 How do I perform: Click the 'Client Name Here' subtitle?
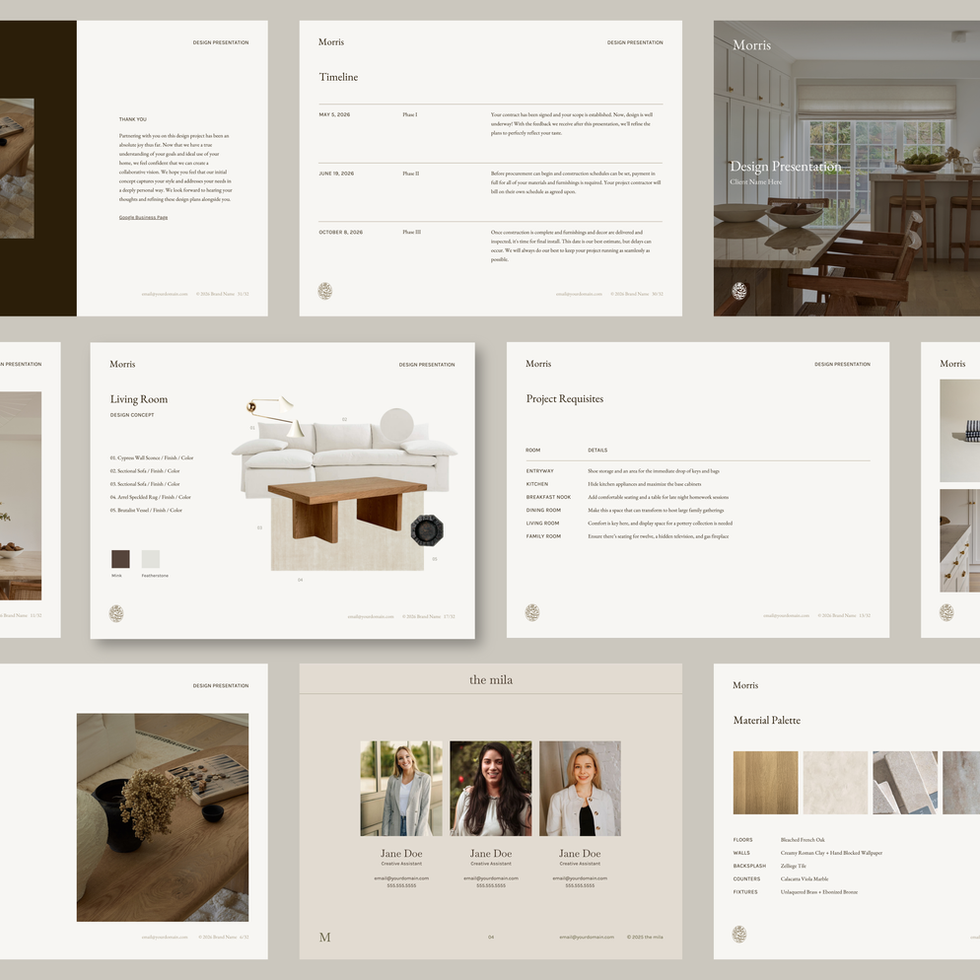[756, 182]
